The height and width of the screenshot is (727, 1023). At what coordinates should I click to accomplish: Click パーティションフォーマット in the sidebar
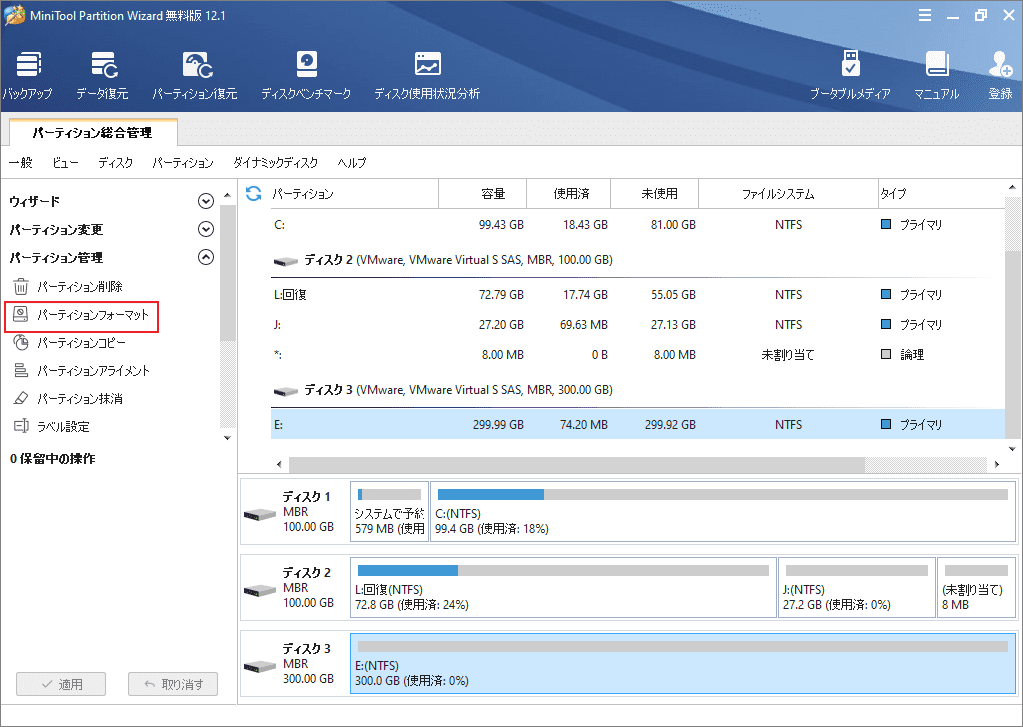tap(92, 315)
